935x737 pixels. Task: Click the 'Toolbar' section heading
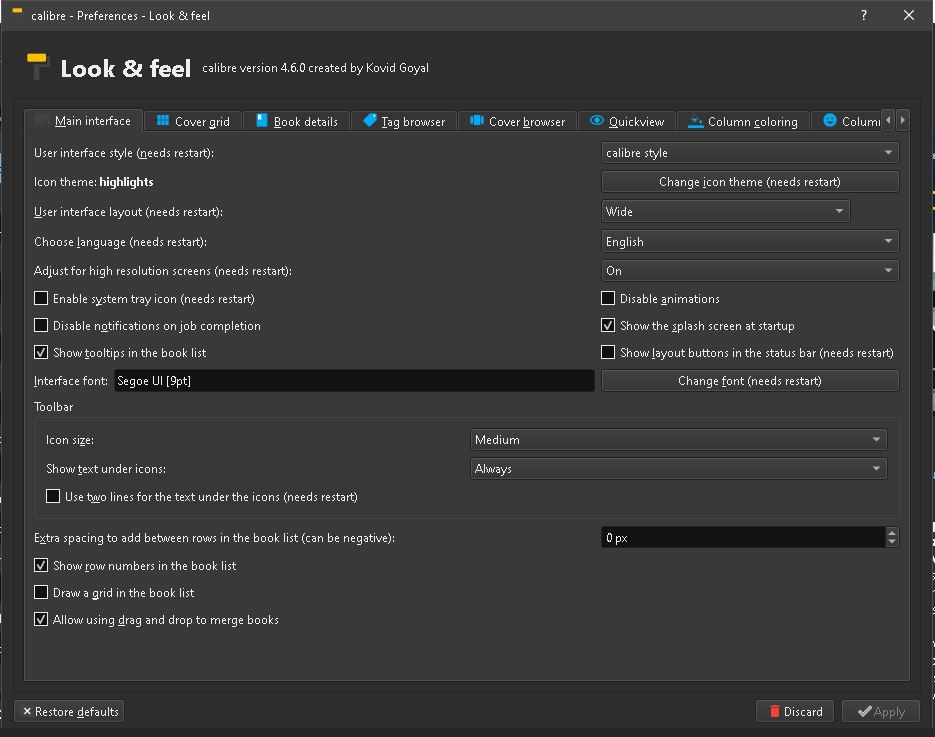point(54,407)
